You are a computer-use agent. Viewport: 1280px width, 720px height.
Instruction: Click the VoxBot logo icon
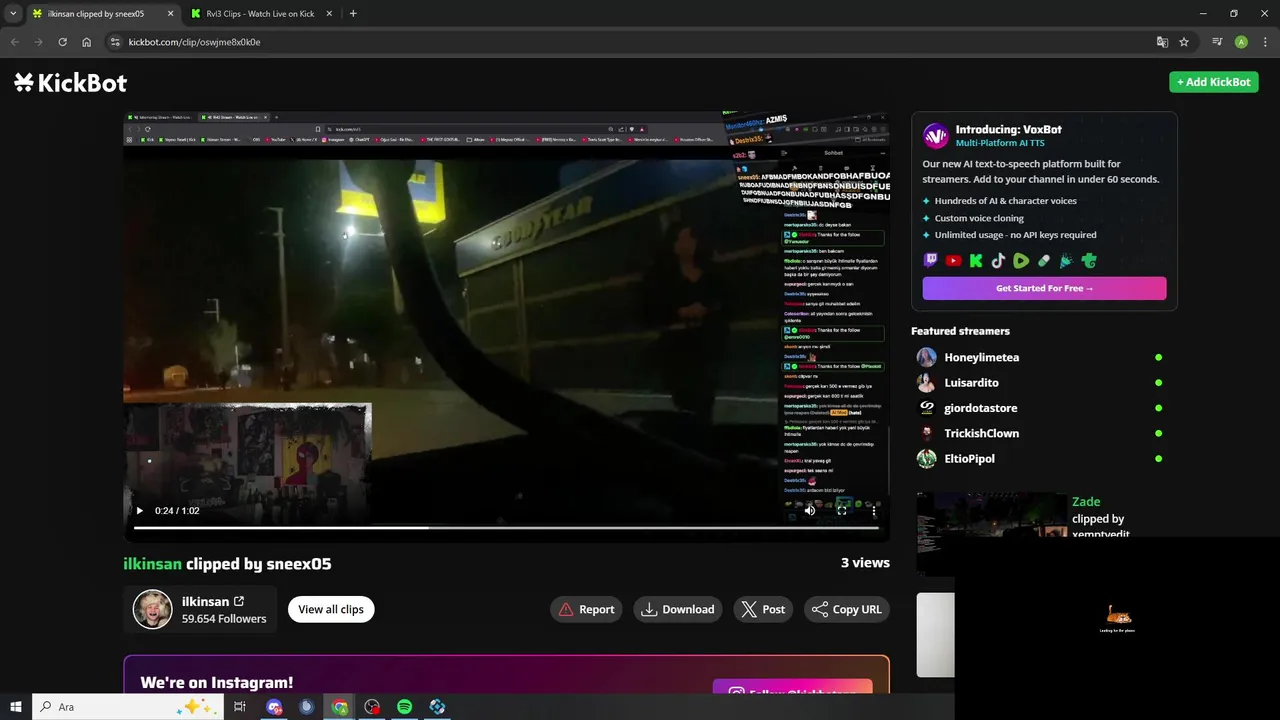(x=935, y=136)
